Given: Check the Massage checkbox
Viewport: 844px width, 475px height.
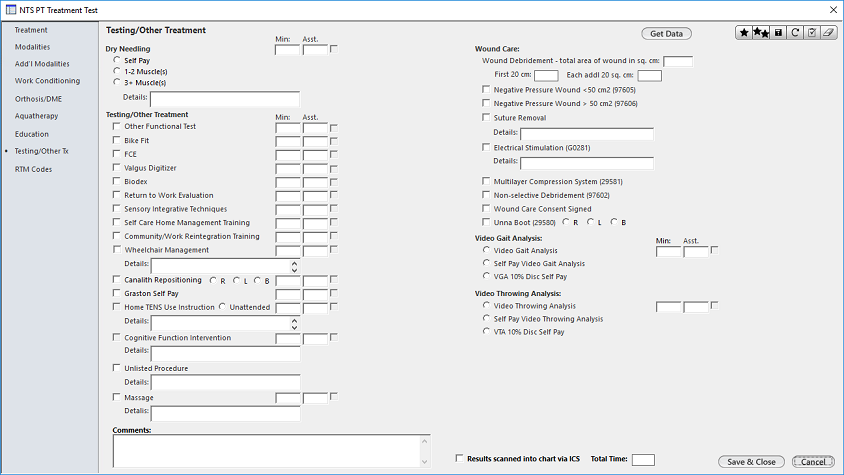Looking at the screenshot, I should click(116, 397).
